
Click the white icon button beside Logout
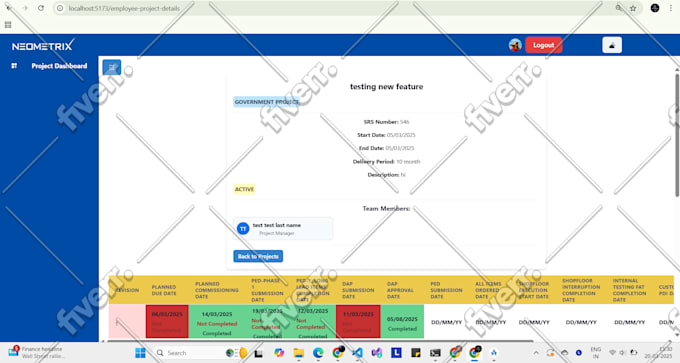611,45
